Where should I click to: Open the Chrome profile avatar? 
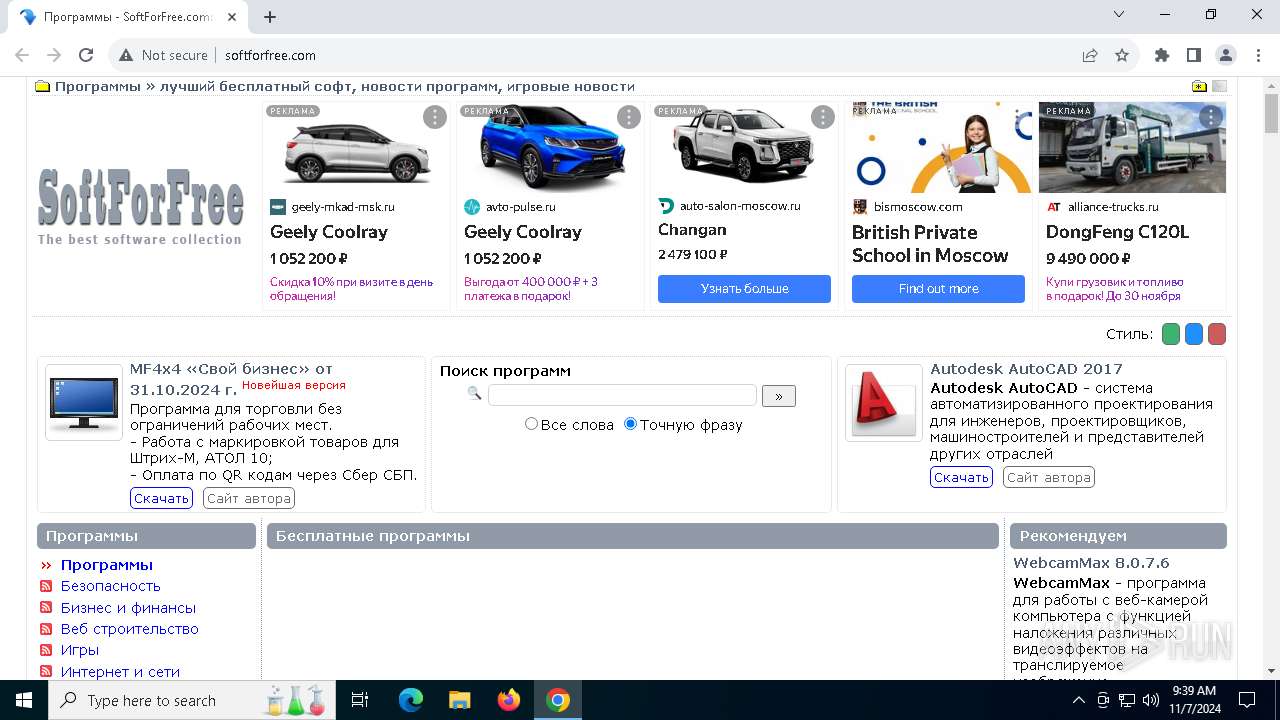pos(1226,55)
